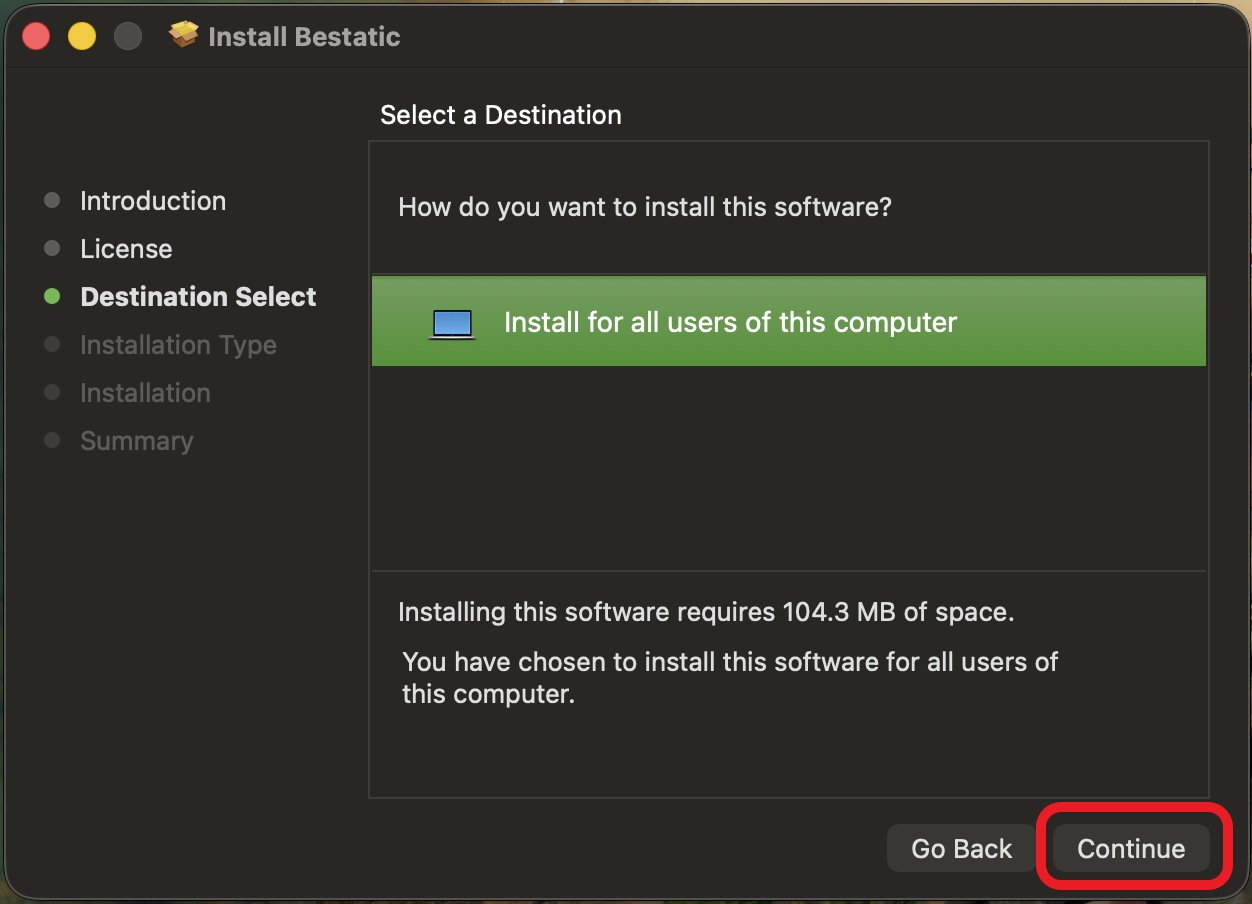The height and width of the screenshot is (904, 1252).
Task: Click the Summary step label
Action: (x=137, y=441)
